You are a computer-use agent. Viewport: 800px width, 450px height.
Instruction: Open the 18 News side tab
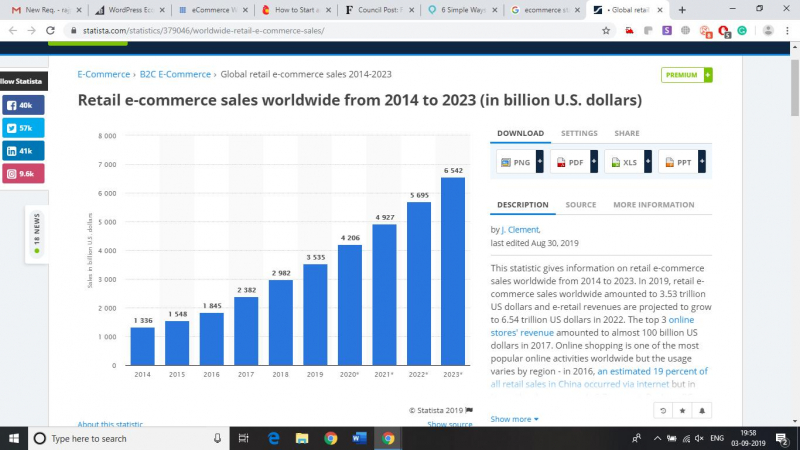(37, 234)
